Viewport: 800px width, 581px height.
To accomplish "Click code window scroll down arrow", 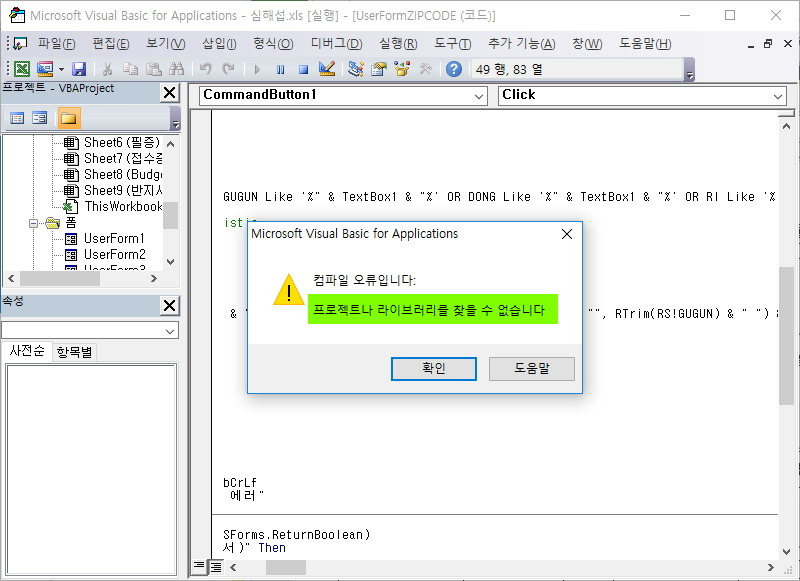I will pyautogui.click(x=786, y=552).
